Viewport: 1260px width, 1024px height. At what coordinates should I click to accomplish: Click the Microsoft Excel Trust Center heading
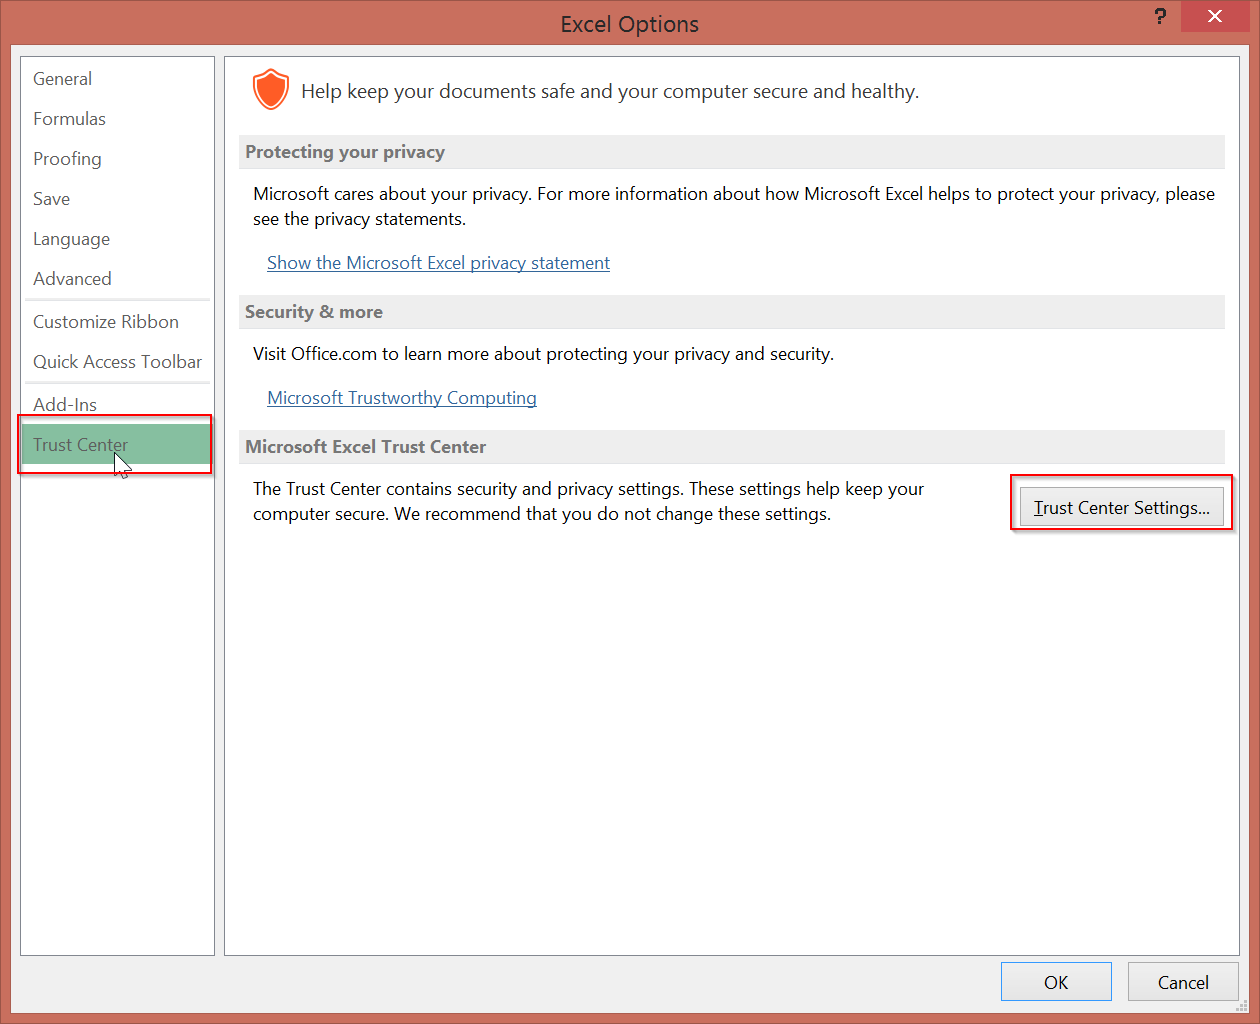(366, 447)
